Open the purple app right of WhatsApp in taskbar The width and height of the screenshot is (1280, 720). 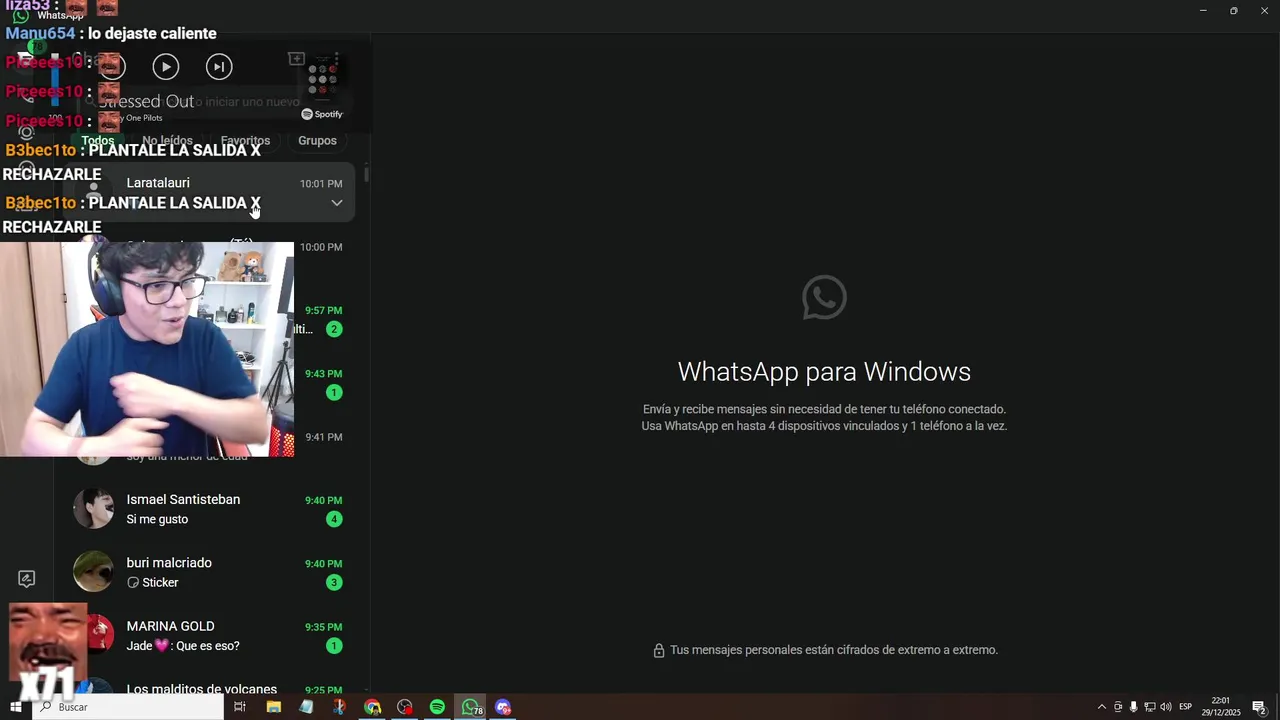click(503, 707)
